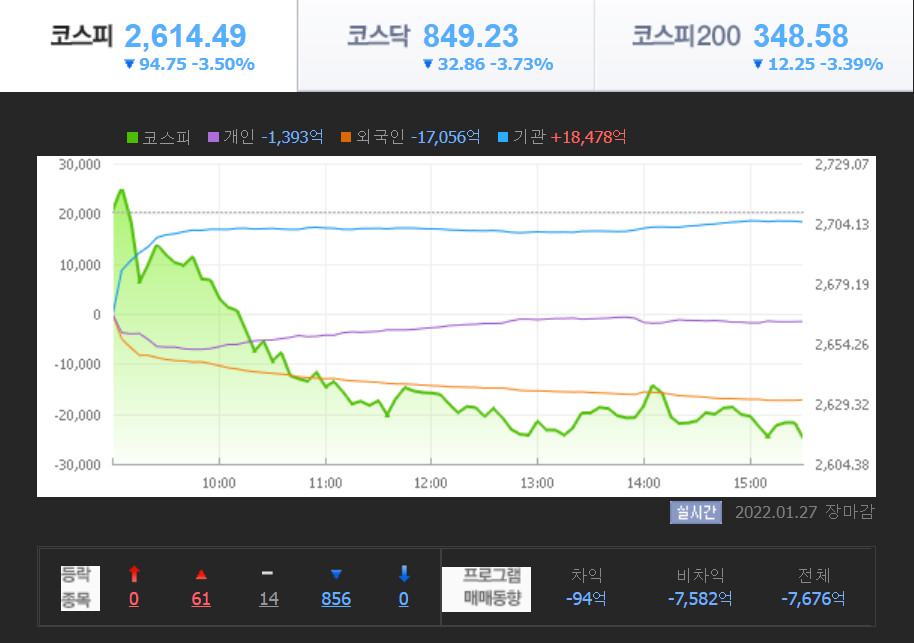Viewport: 914px width, 643px height.
Task: Click the 코스닥 down-arrow change icon
Action: [428, 64]
